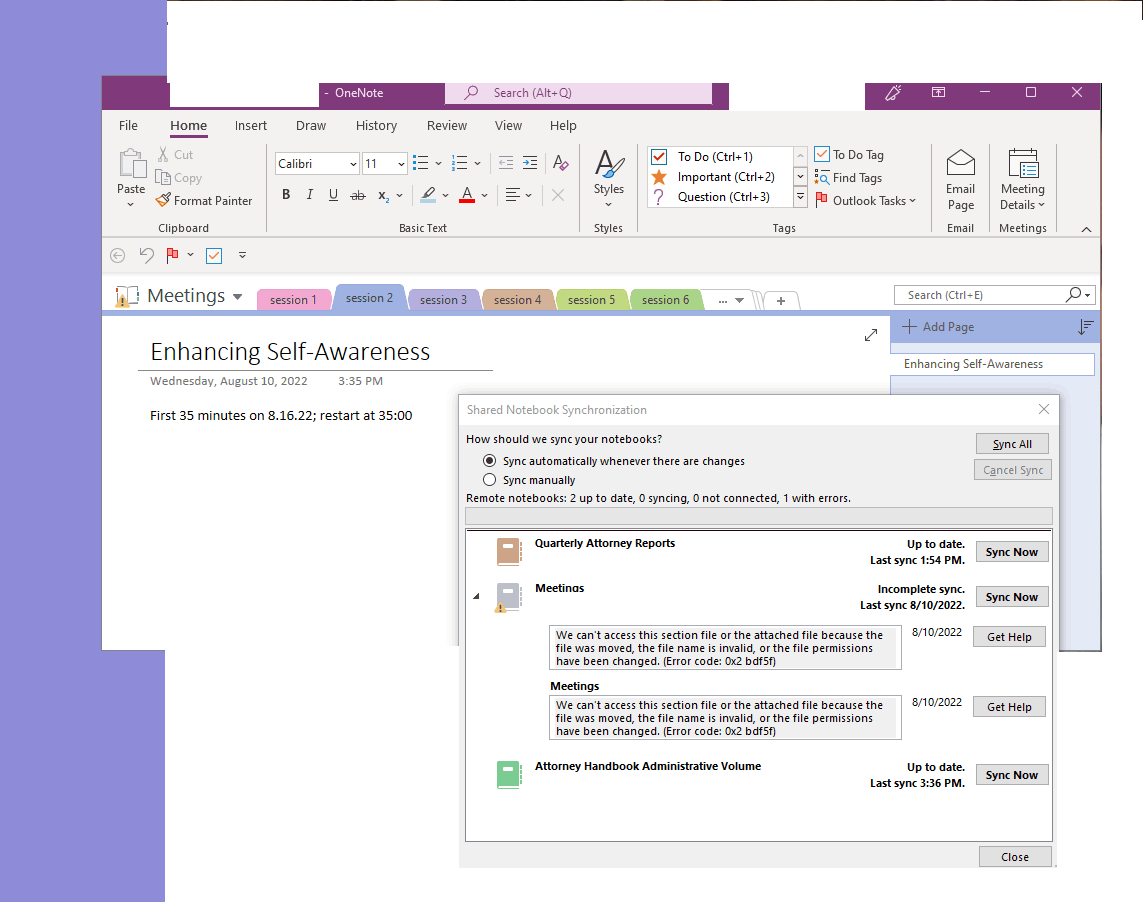Decrease the indent level
This screenshot has width=1143, height=902.
[506, 163]
